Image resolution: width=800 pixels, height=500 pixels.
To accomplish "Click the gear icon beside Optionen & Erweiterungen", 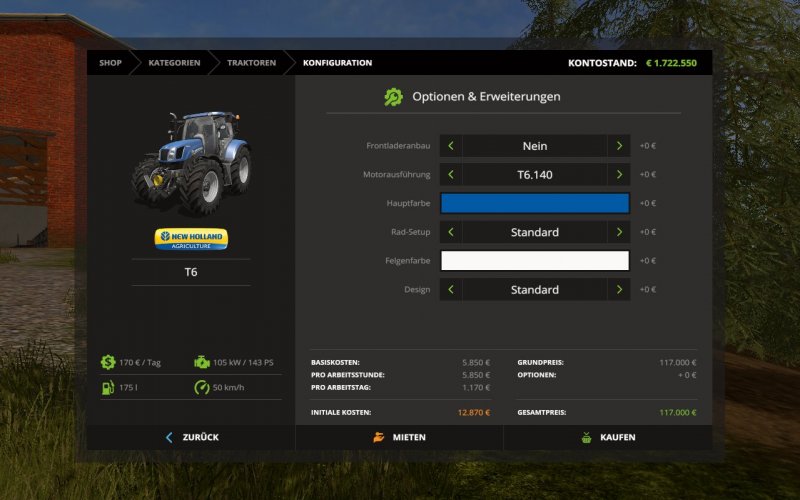I will point(394,97).
